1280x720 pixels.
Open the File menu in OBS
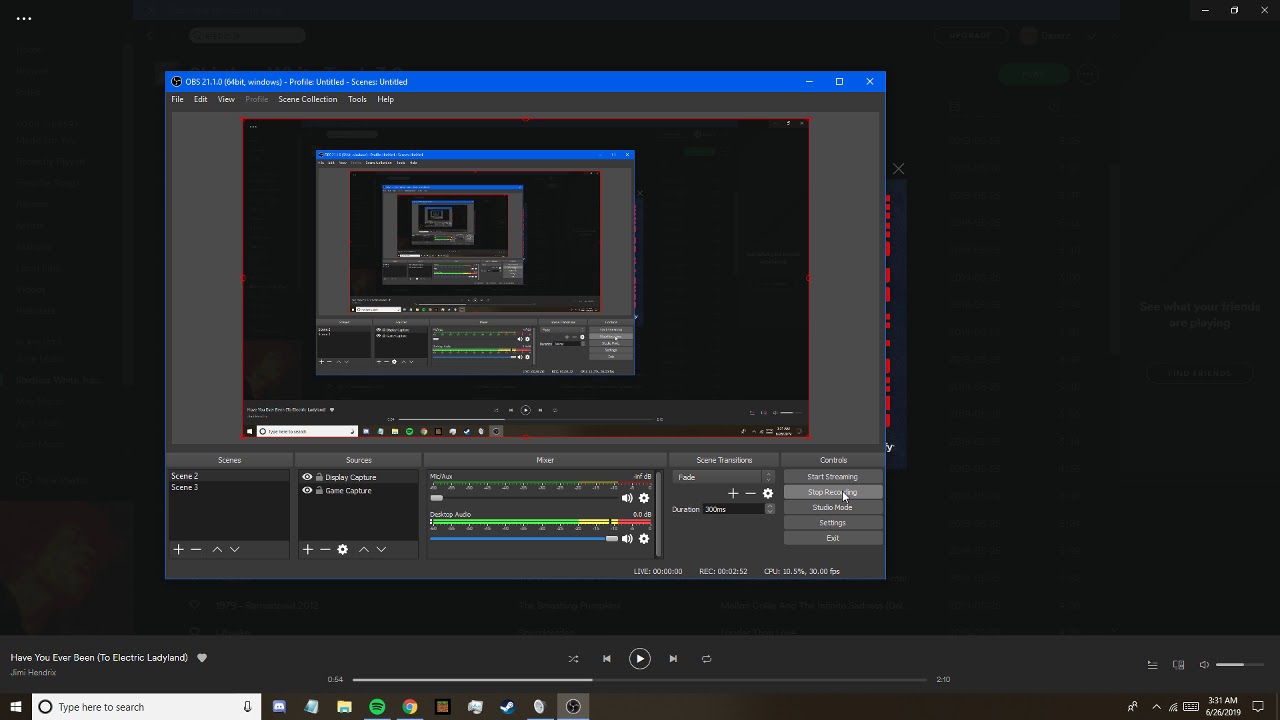(x=177, y=99)
